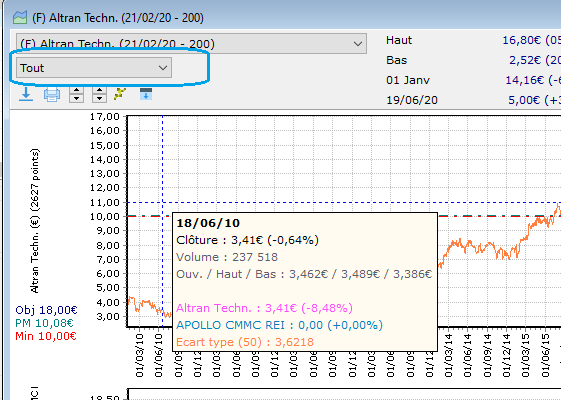561x400 pixels.
Task: Click 'Ecart type (50) : 3,6218' in the tooltip
Action: tap(245, 342)
